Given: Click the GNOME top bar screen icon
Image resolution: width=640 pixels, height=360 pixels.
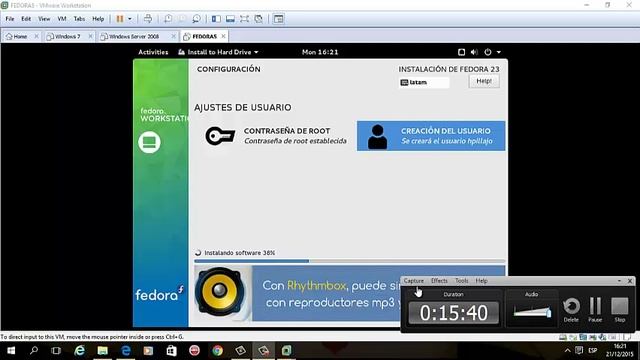Looking at the screenshot, I should pos(461,52).
